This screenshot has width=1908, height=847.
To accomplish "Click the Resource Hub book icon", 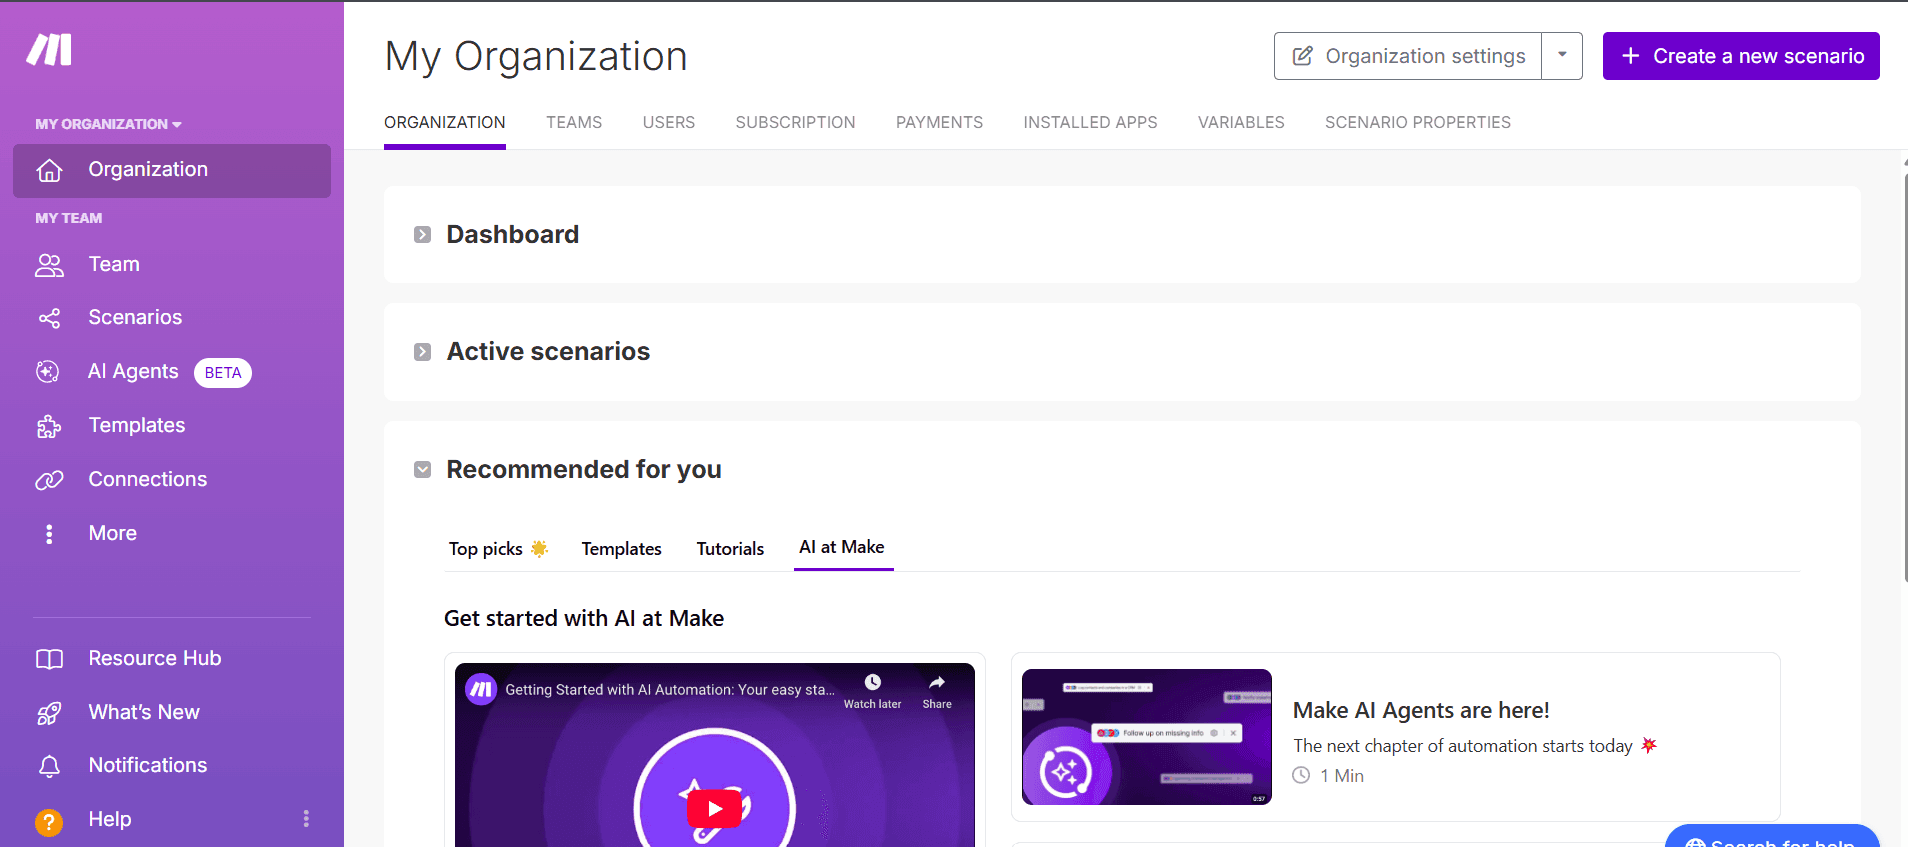I will [x=49, y=659].
